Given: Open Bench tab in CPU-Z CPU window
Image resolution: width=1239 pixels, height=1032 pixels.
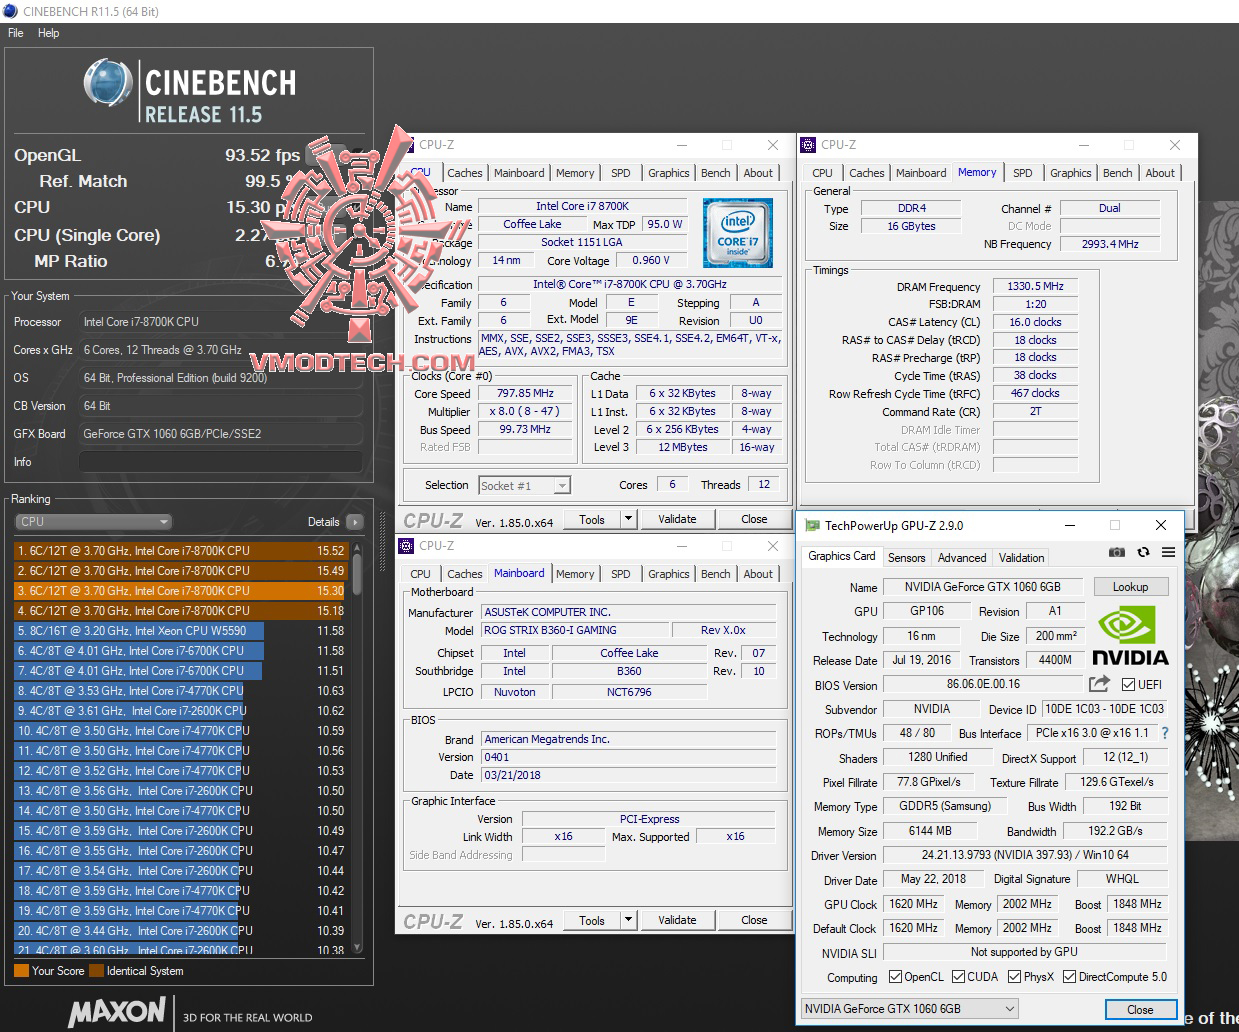Looking at the screenshot, I should pos(715,173).
